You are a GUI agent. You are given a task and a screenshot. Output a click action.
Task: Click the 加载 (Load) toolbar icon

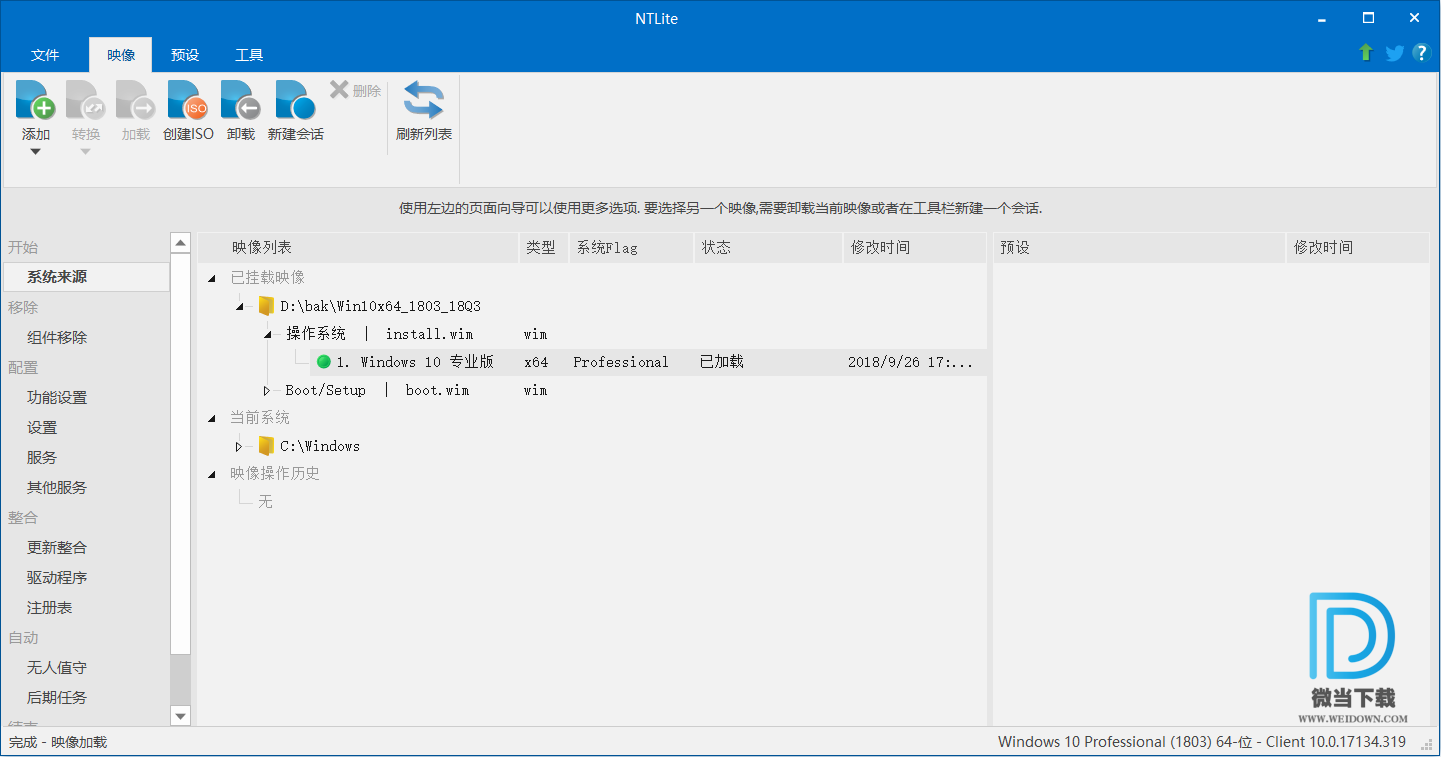coord(135,101)
